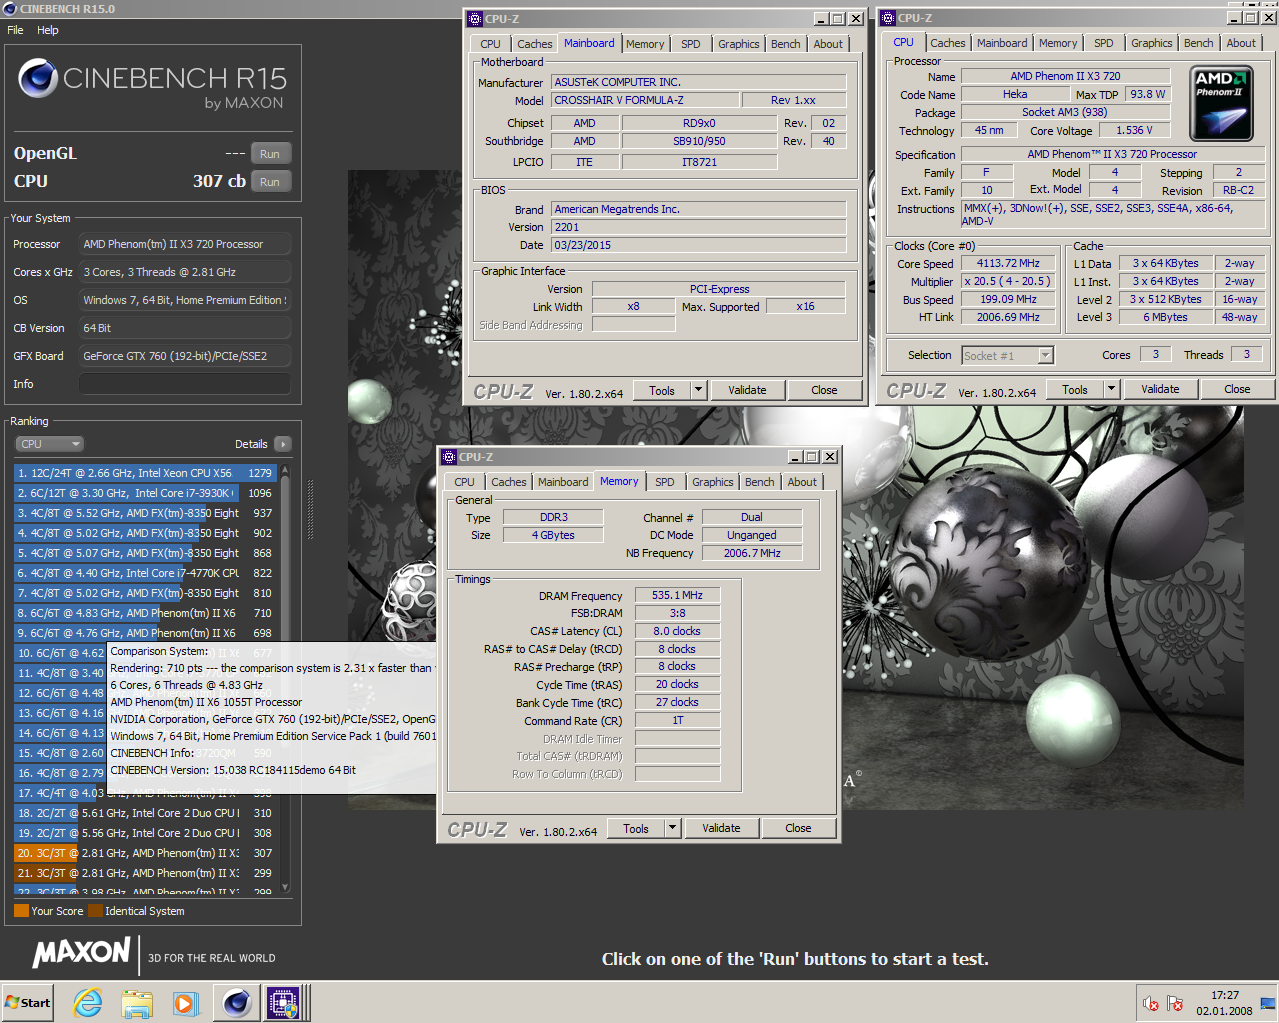
Task: Click the AMD Phenom II logo image
Action: coord(1221,104)
